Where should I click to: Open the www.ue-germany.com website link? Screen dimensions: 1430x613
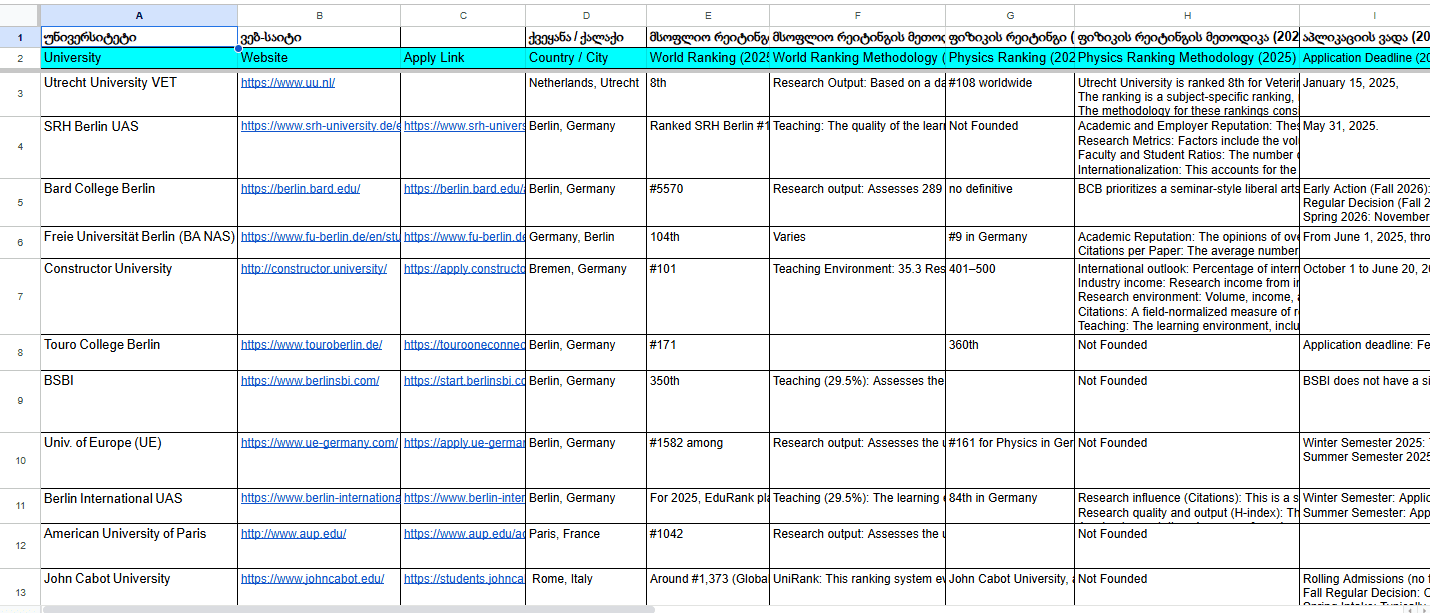click(x=319, y=443)
